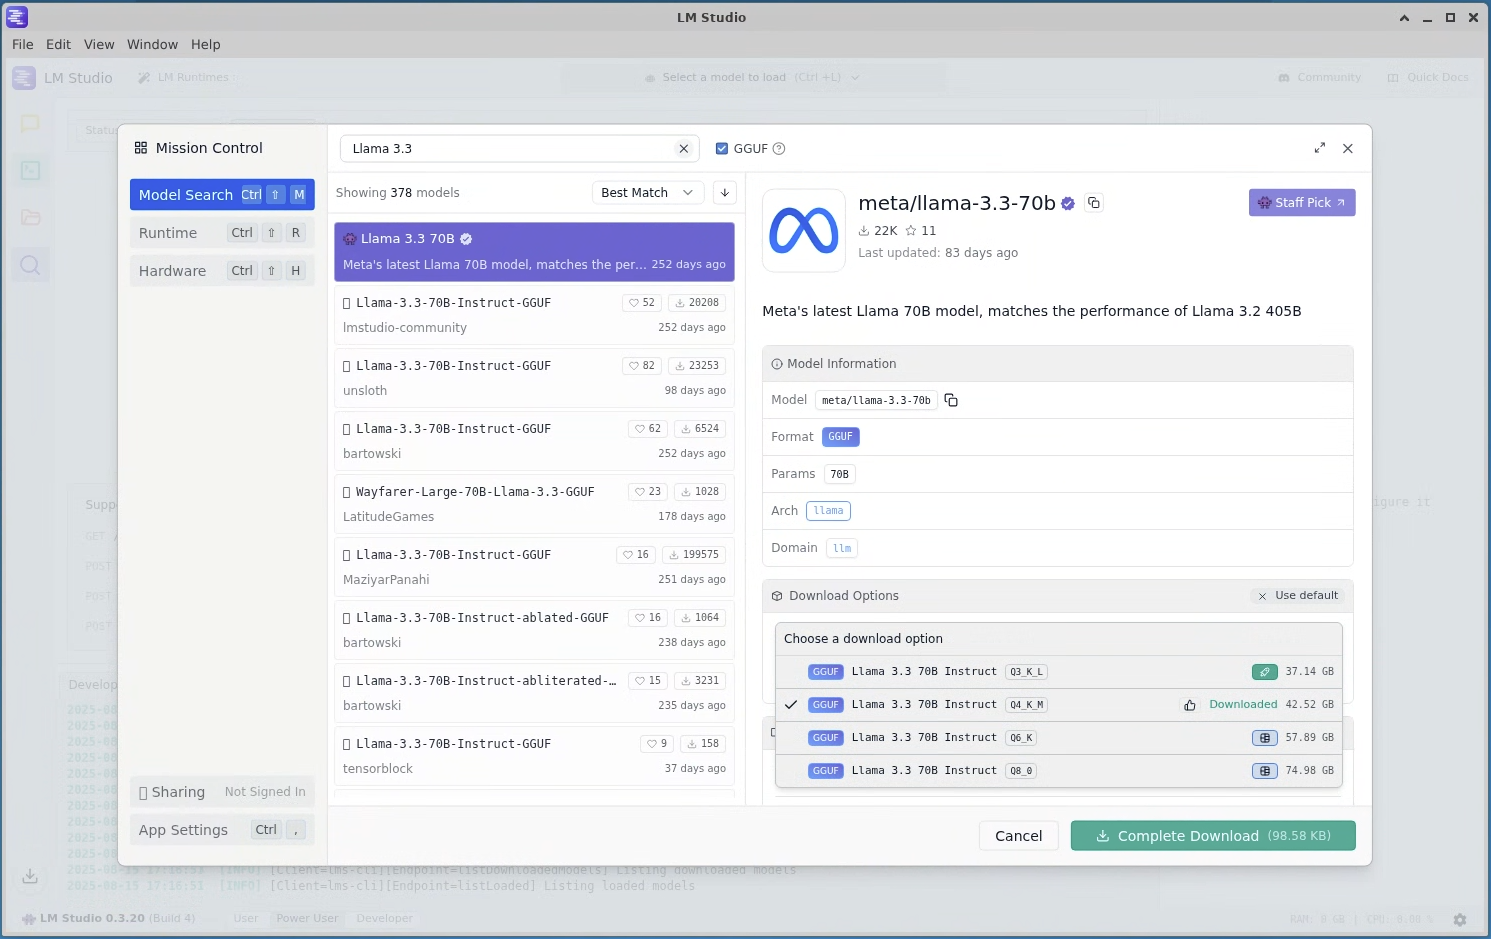Clear the Llama 3.3 search field with the X
Viewport: 1491px width, 939px height.
[684, 148]
